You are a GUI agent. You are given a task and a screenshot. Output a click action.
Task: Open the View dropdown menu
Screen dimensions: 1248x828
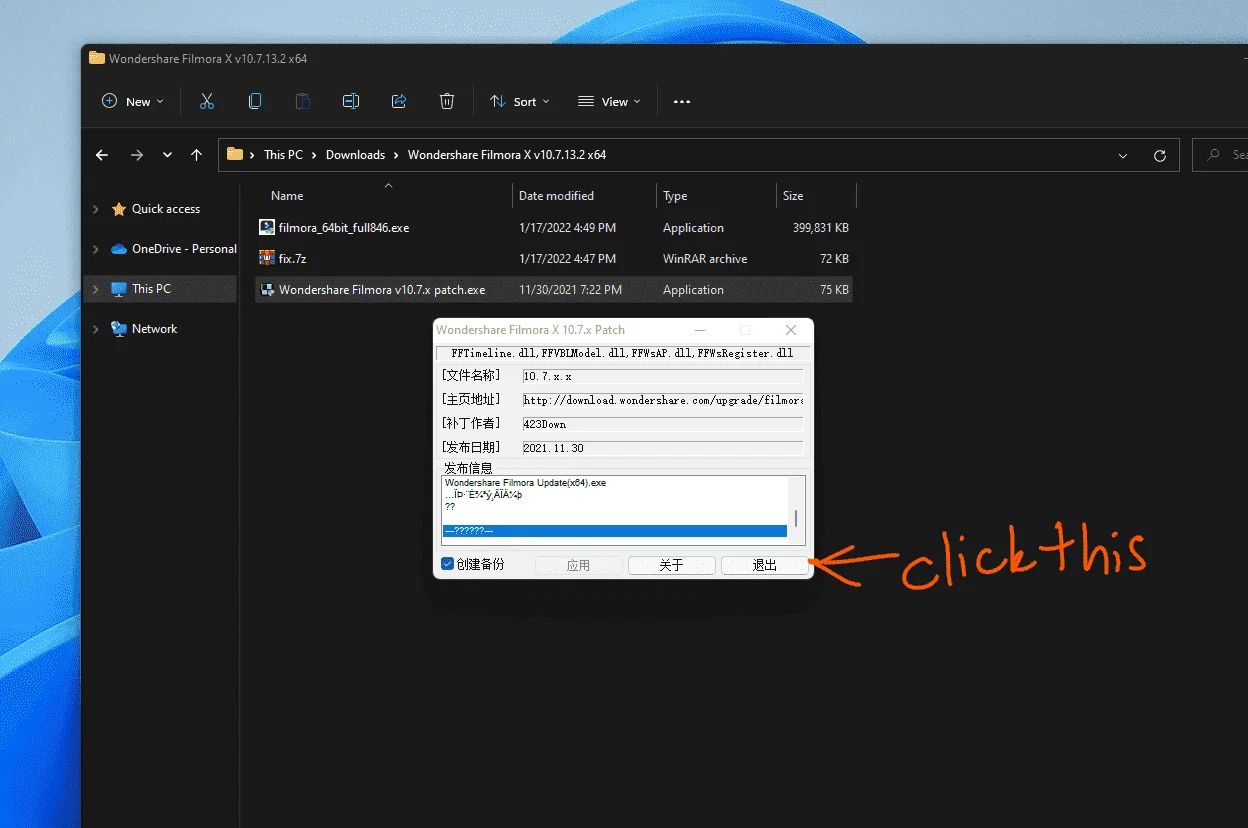609,101
